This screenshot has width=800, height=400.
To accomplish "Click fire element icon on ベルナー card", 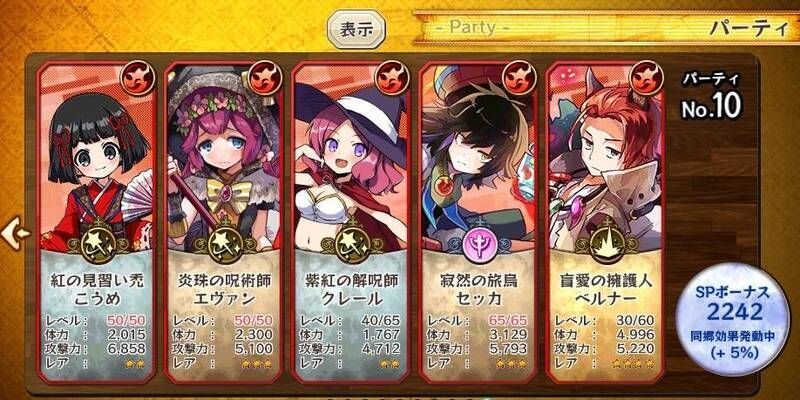I will click(x=646, y=78).
